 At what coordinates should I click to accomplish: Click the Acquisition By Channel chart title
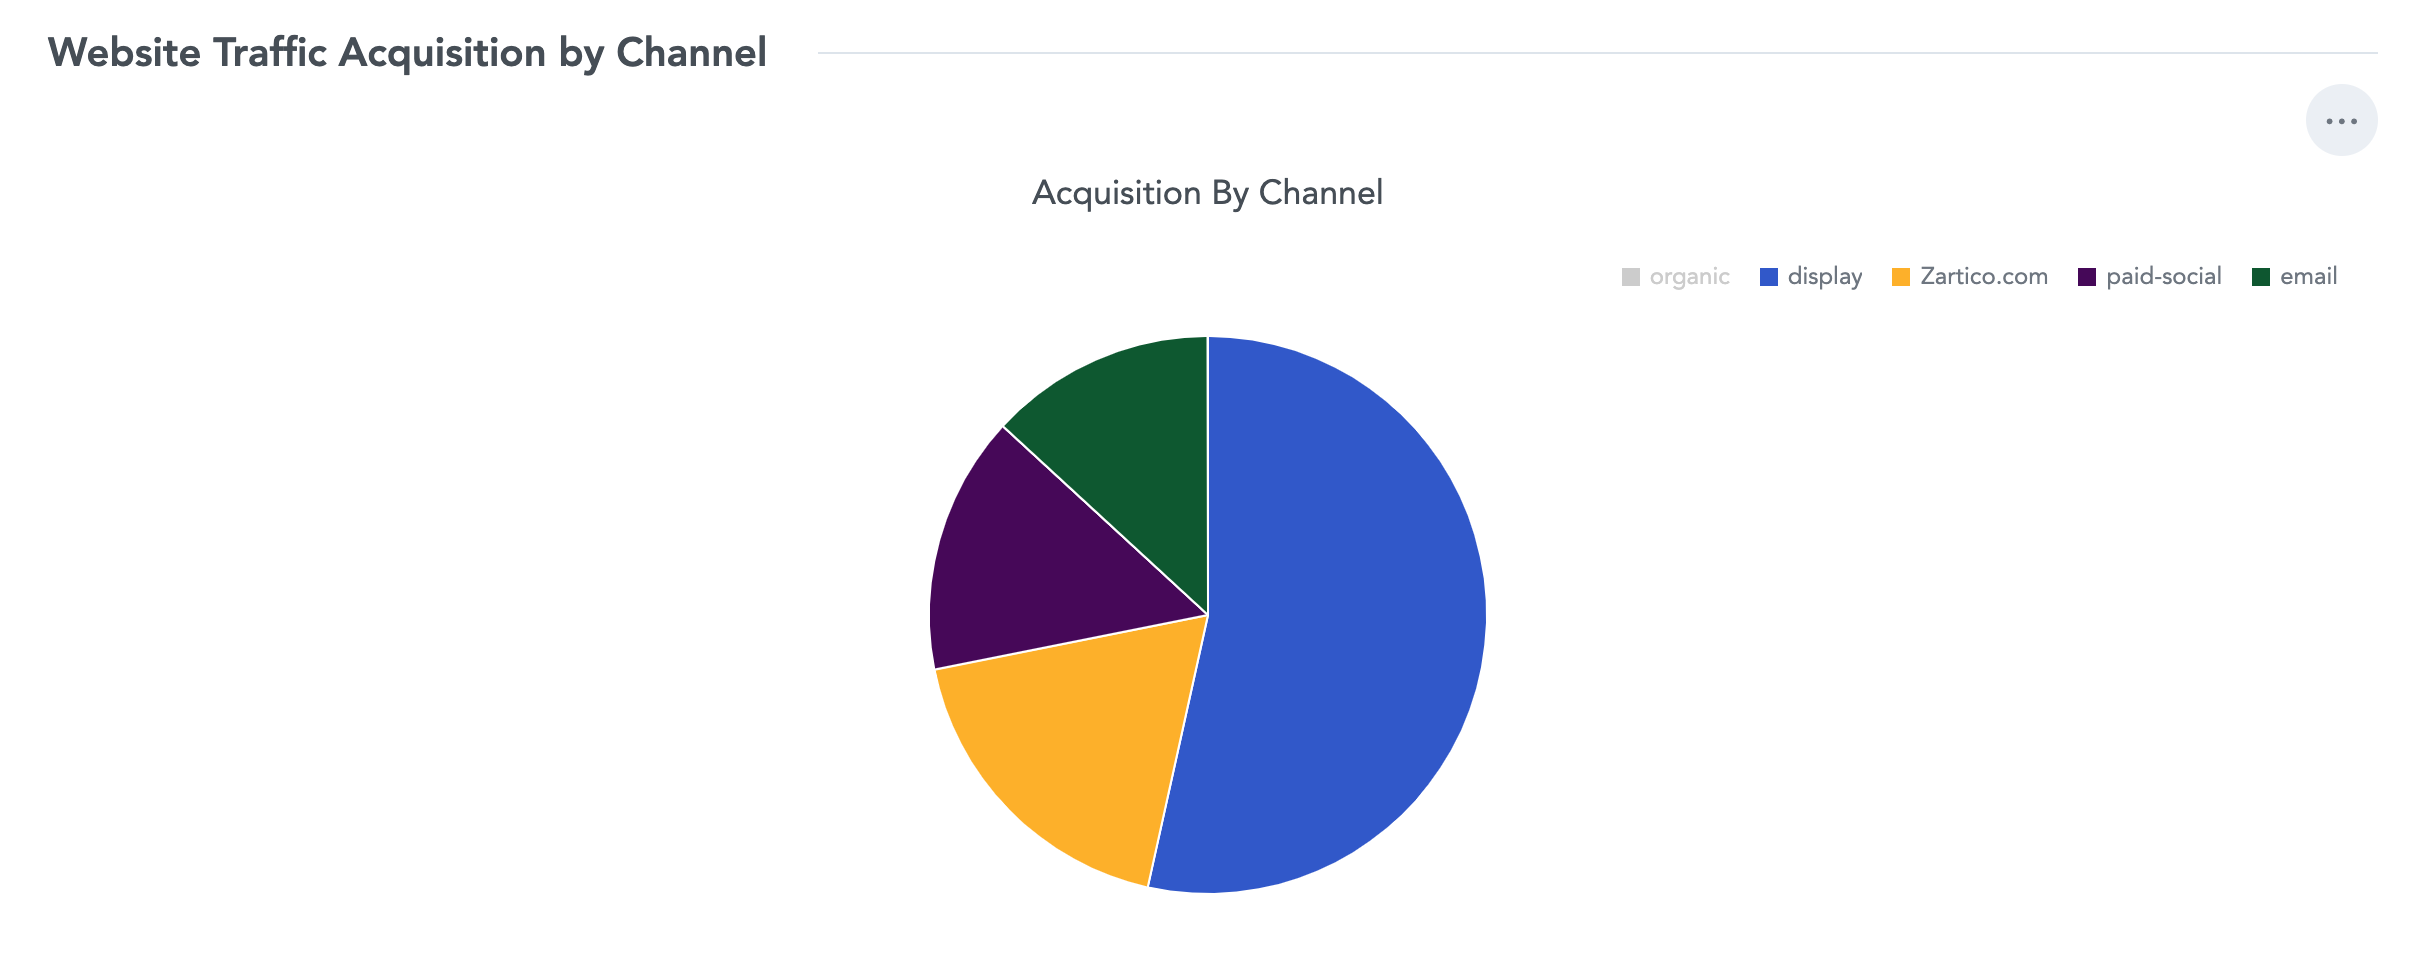[x=1207, y=193]
